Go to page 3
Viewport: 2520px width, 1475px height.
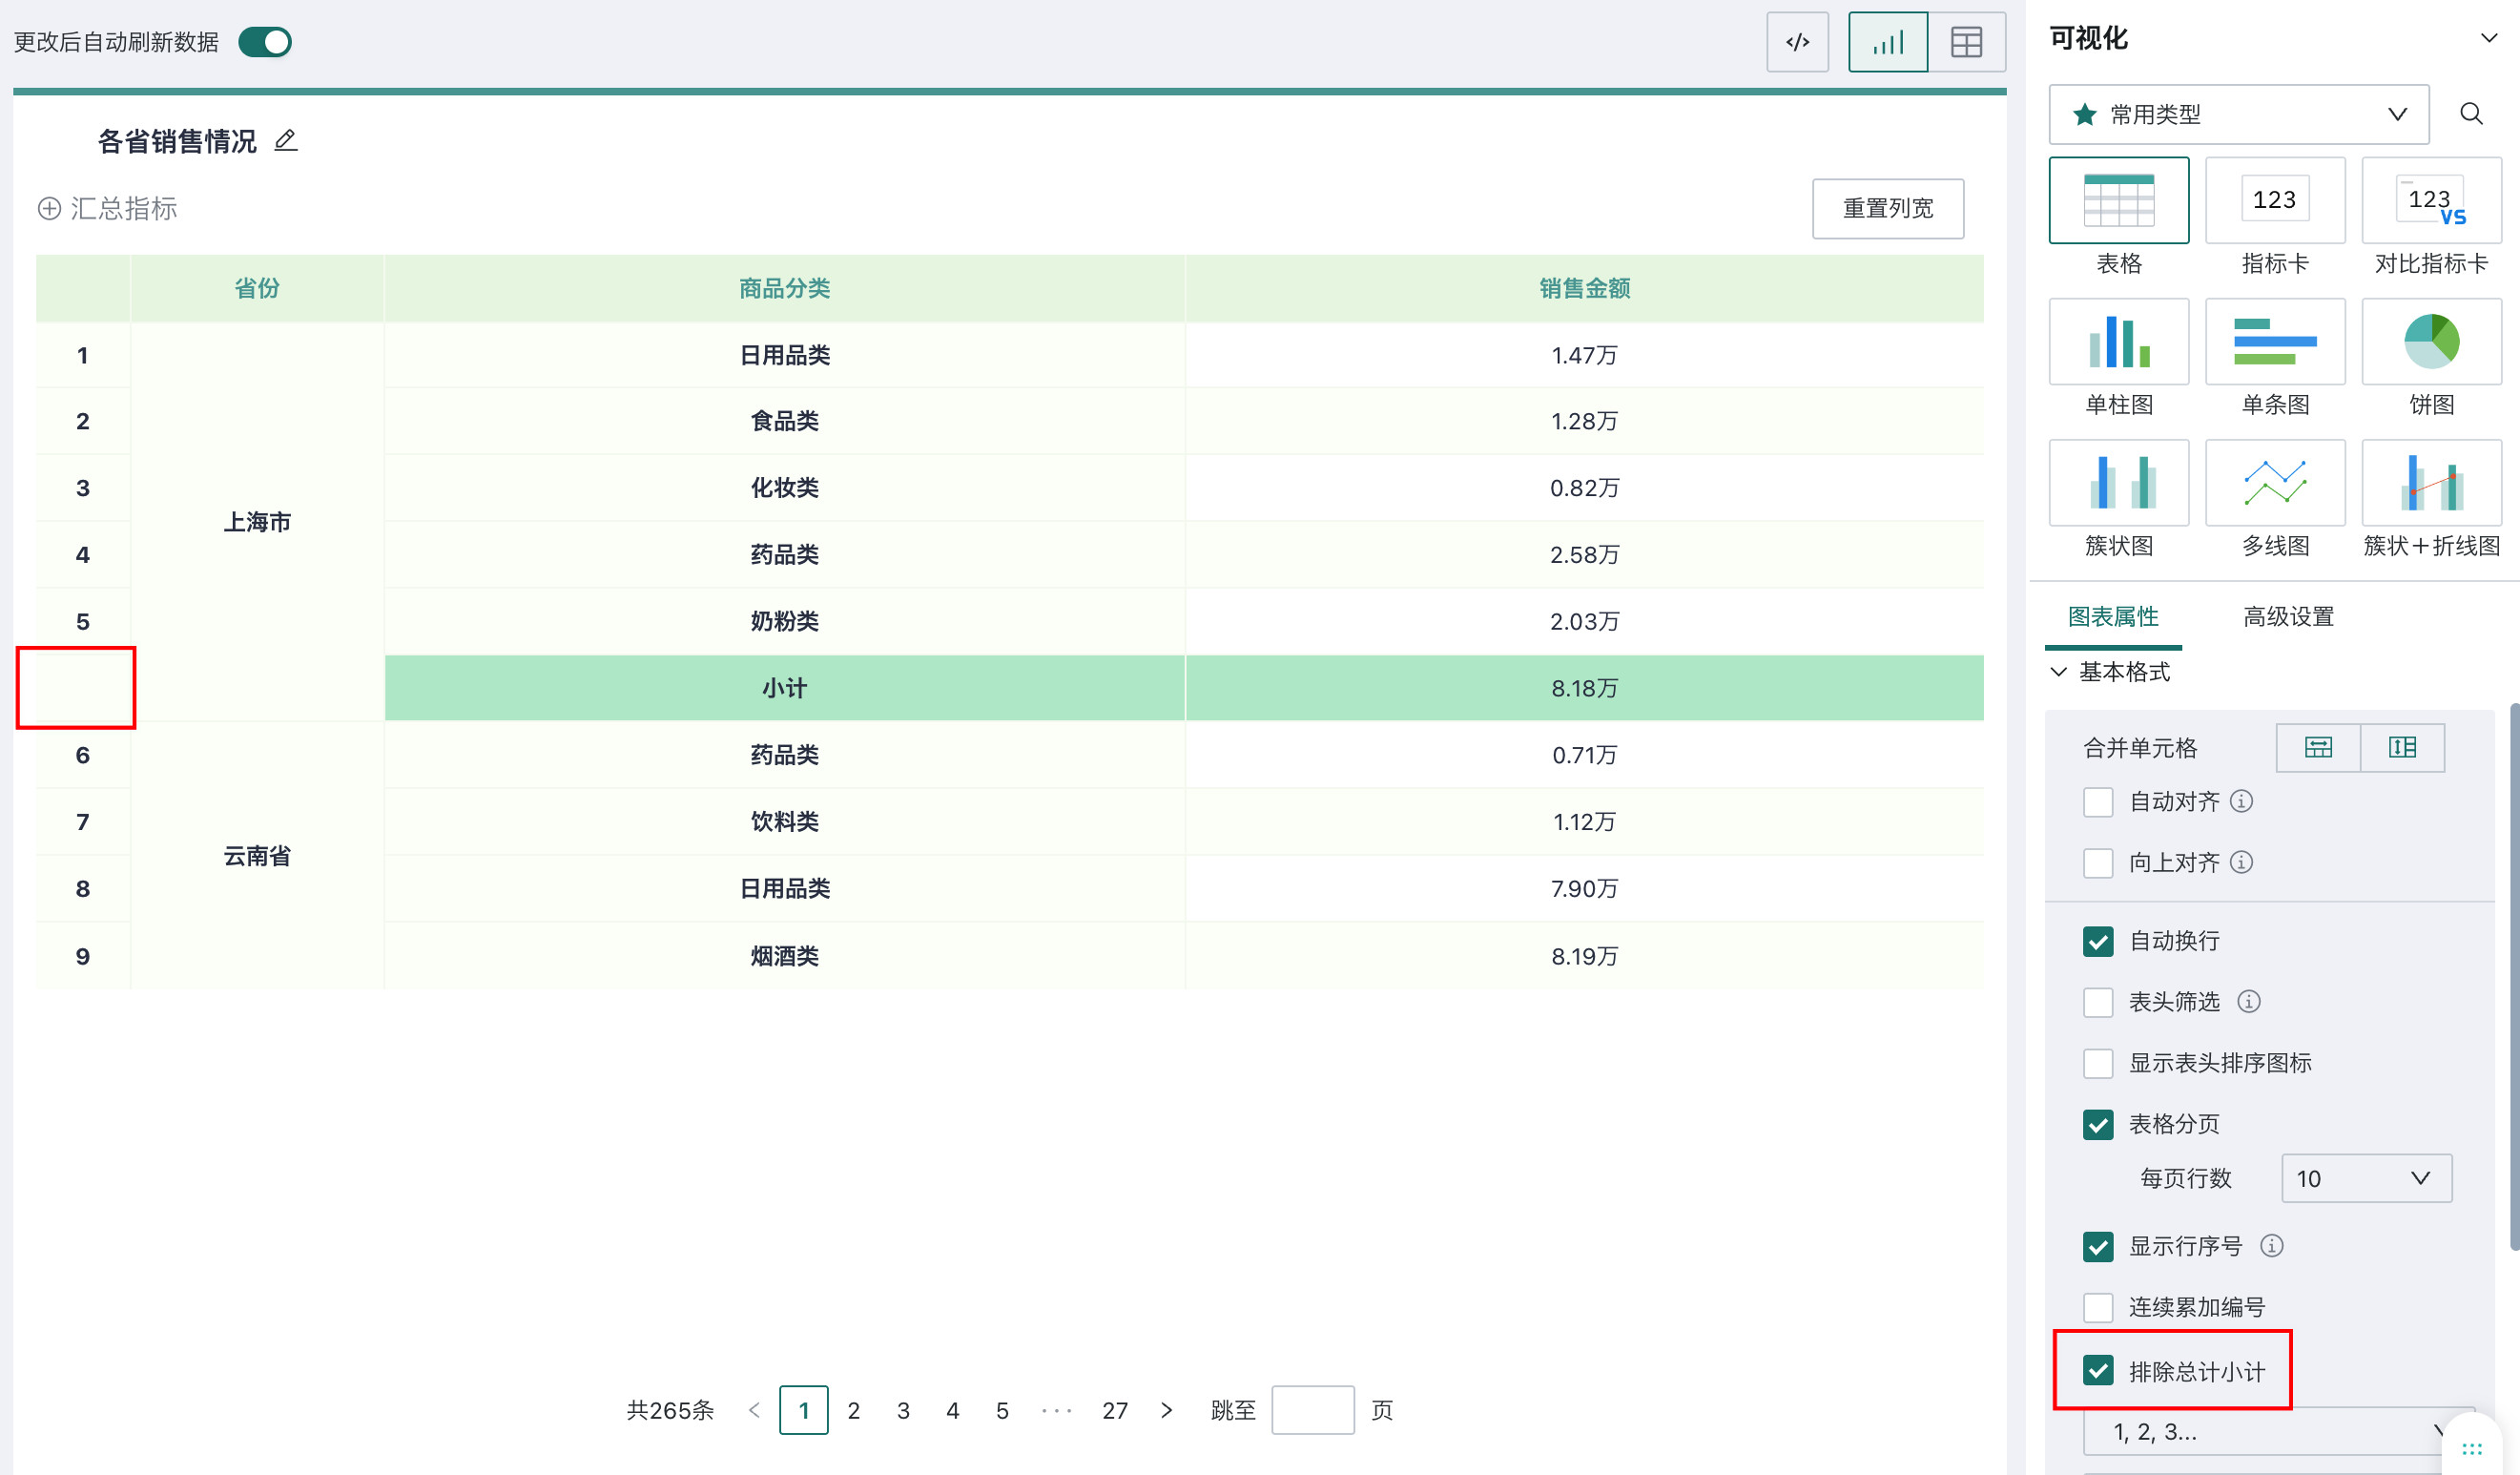click(x=902, y=1410)
